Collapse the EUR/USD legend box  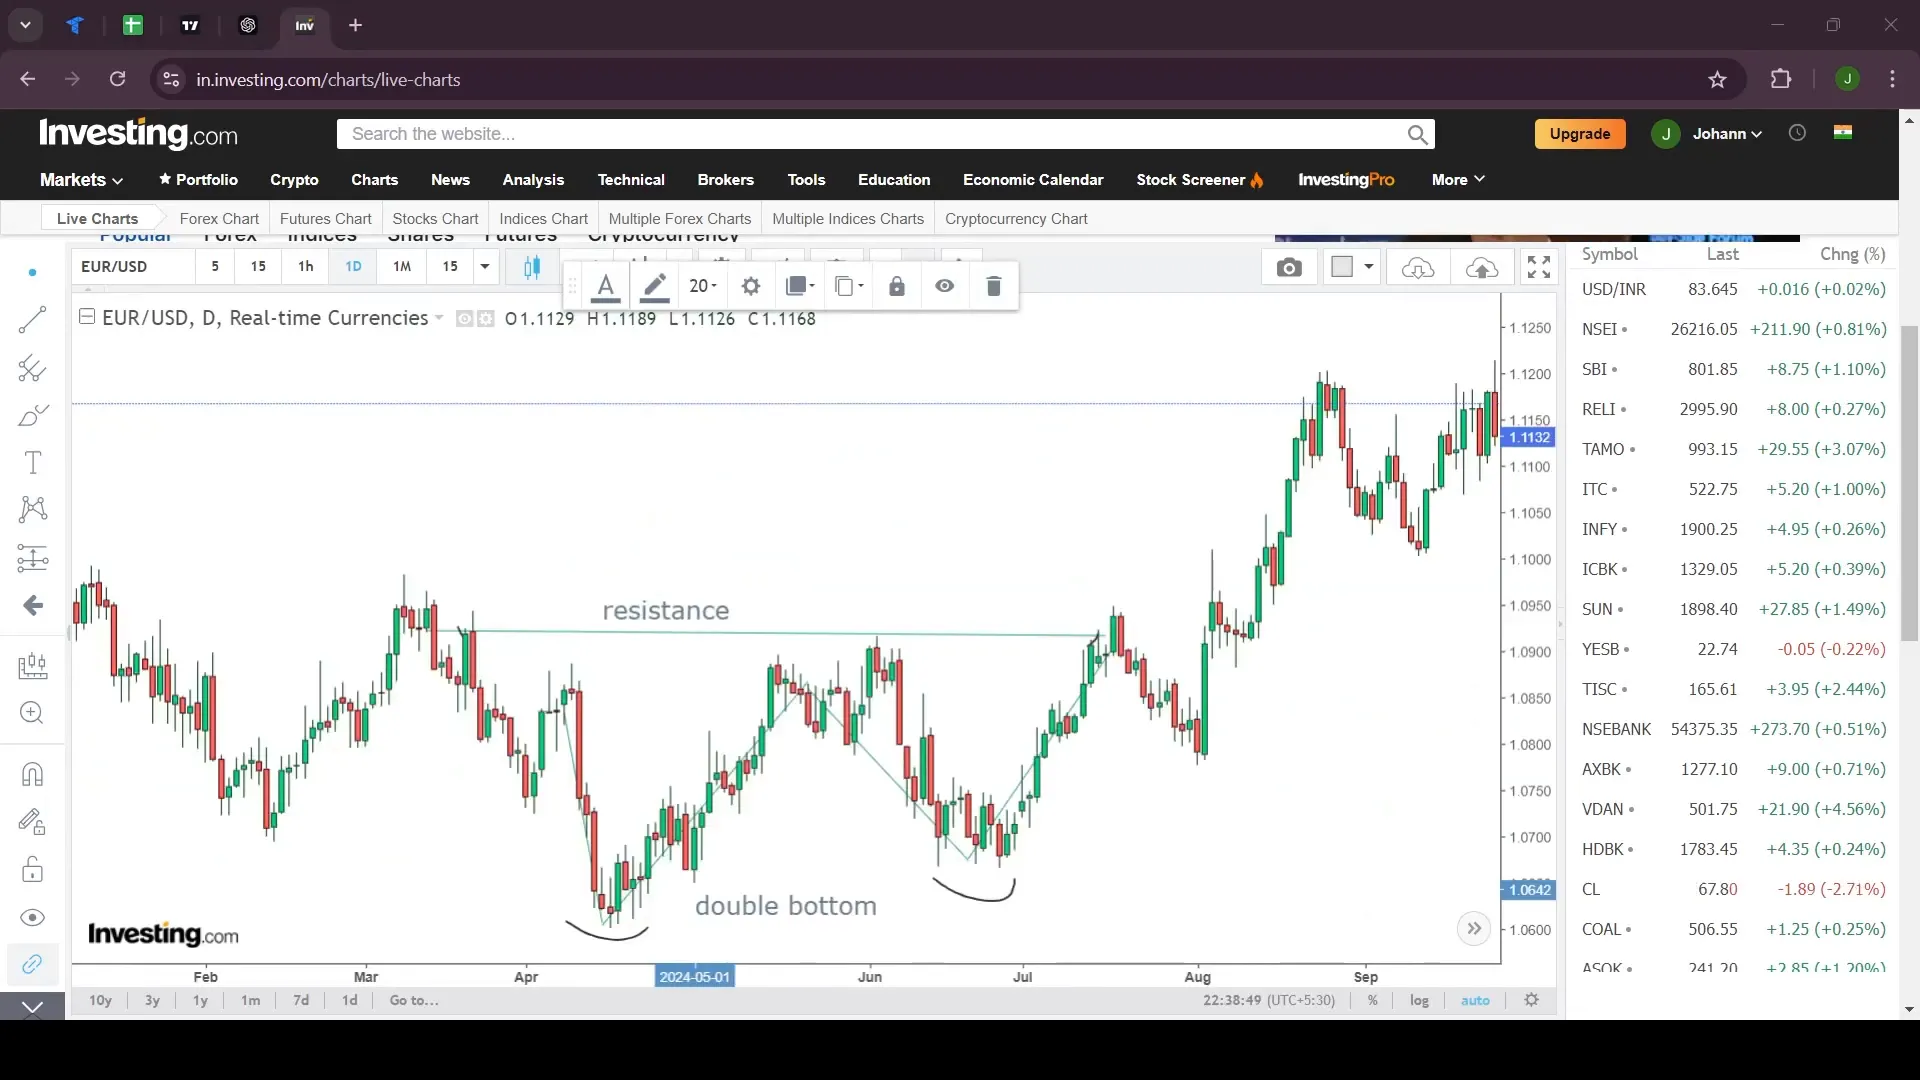tap(87, 317)
